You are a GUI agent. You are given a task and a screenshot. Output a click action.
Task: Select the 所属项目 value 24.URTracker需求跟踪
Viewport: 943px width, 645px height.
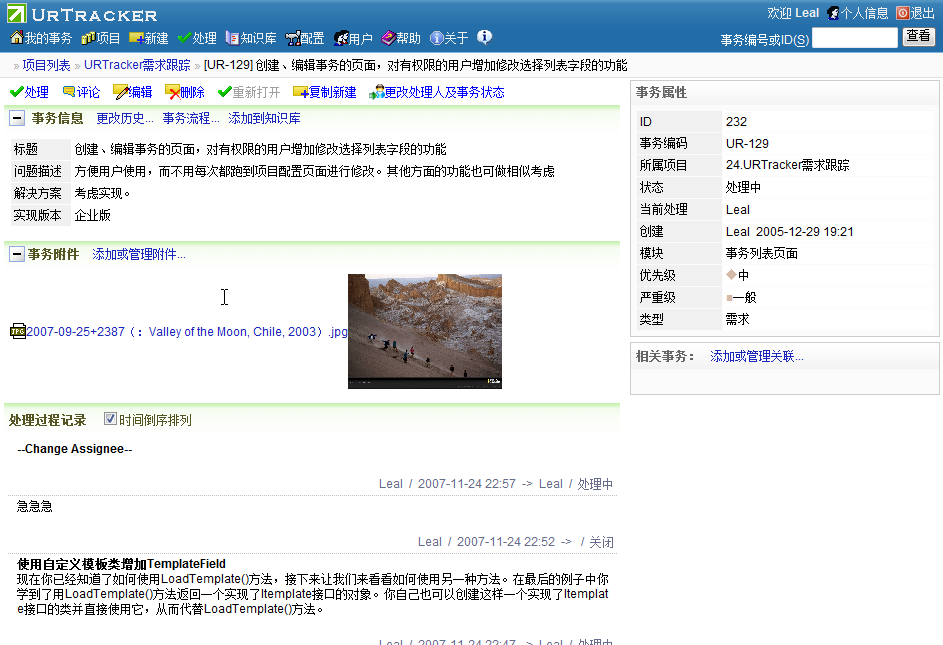(787, 165)
